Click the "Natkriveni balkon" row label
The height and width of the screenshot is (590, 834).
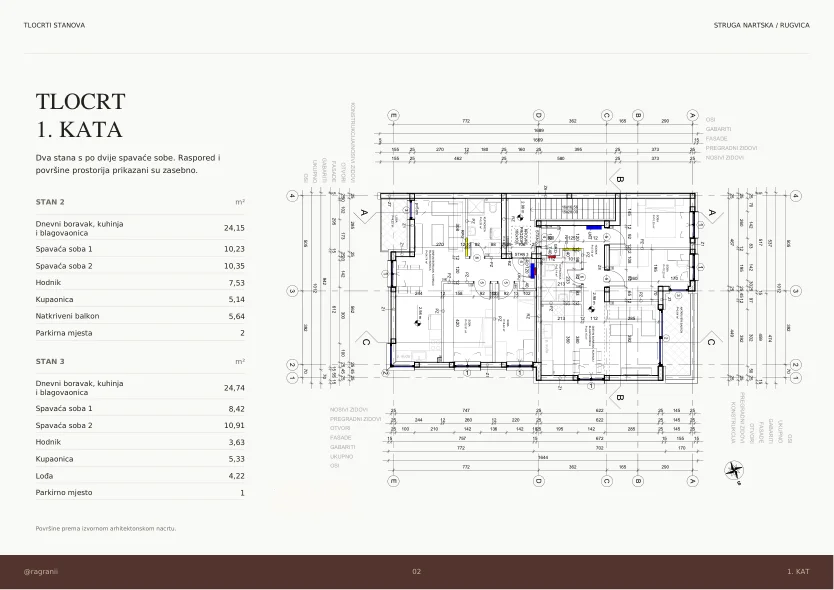[68, 316]
